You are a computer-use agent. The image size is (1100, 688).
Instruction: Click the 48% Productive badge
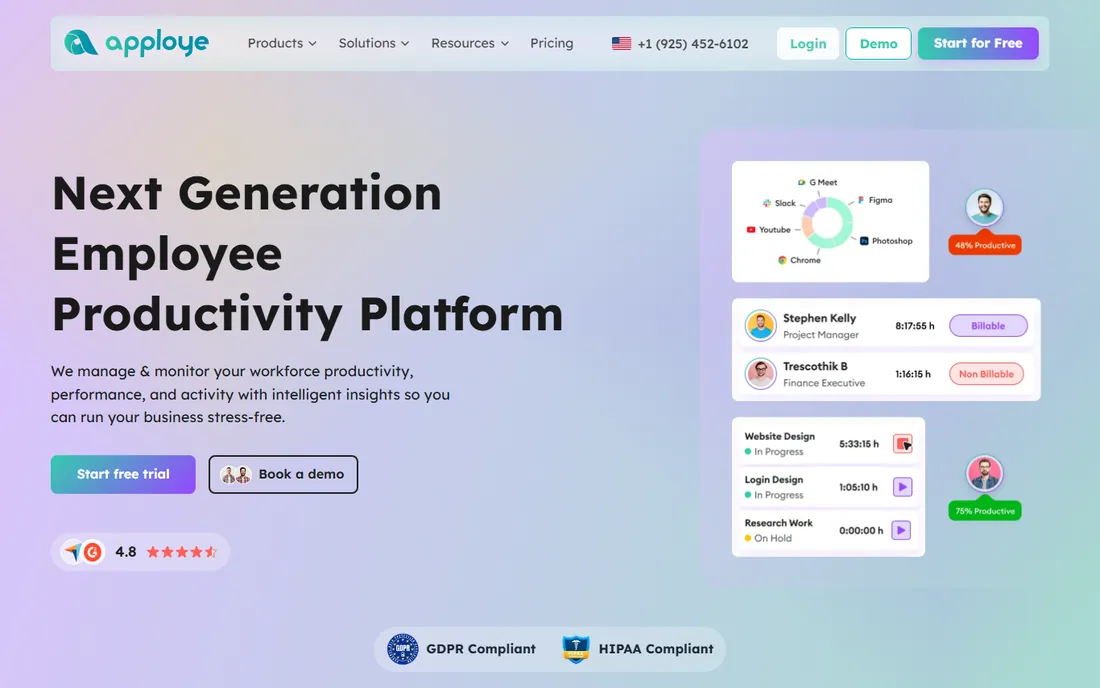pyautogui.click(x=984, y=245)
